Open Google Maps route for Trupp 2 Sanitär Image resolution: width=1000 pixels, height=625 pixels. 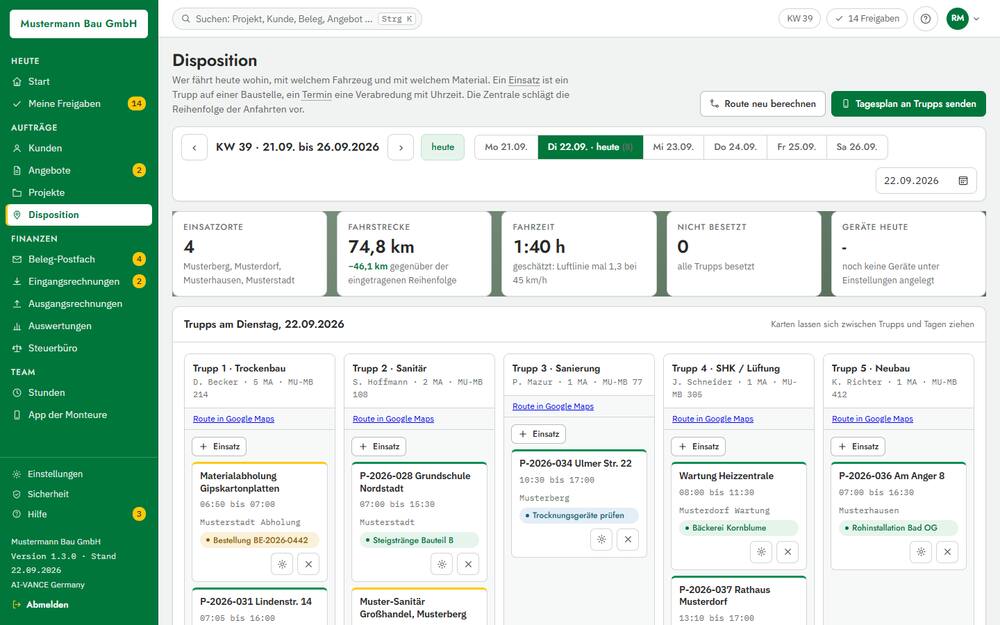[x=393, y=419]
